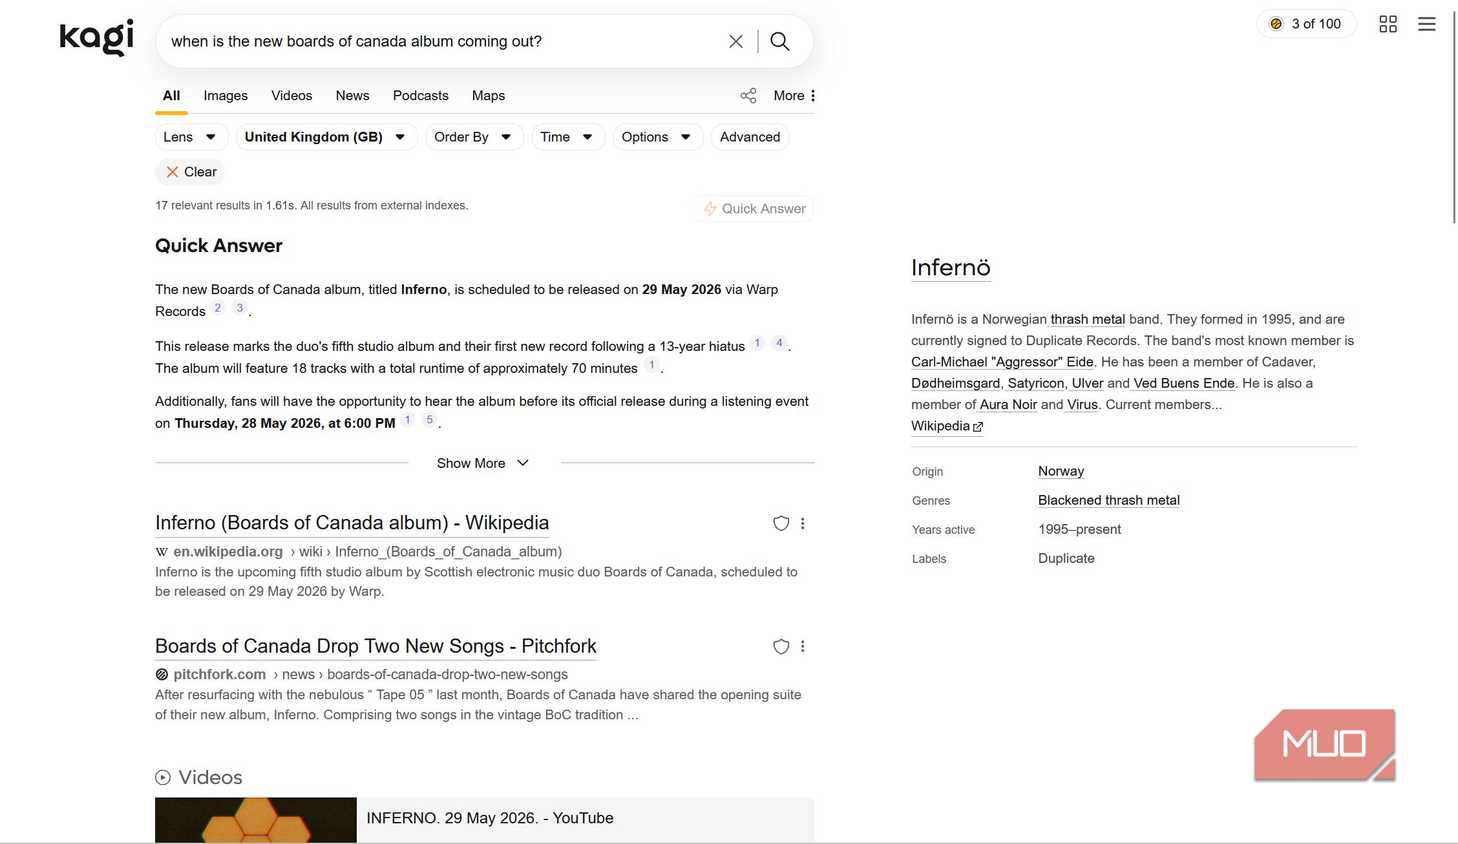Click the Kagi logo
The width and height of the screenshot is (1458, 844).
(x=96, y=37)
